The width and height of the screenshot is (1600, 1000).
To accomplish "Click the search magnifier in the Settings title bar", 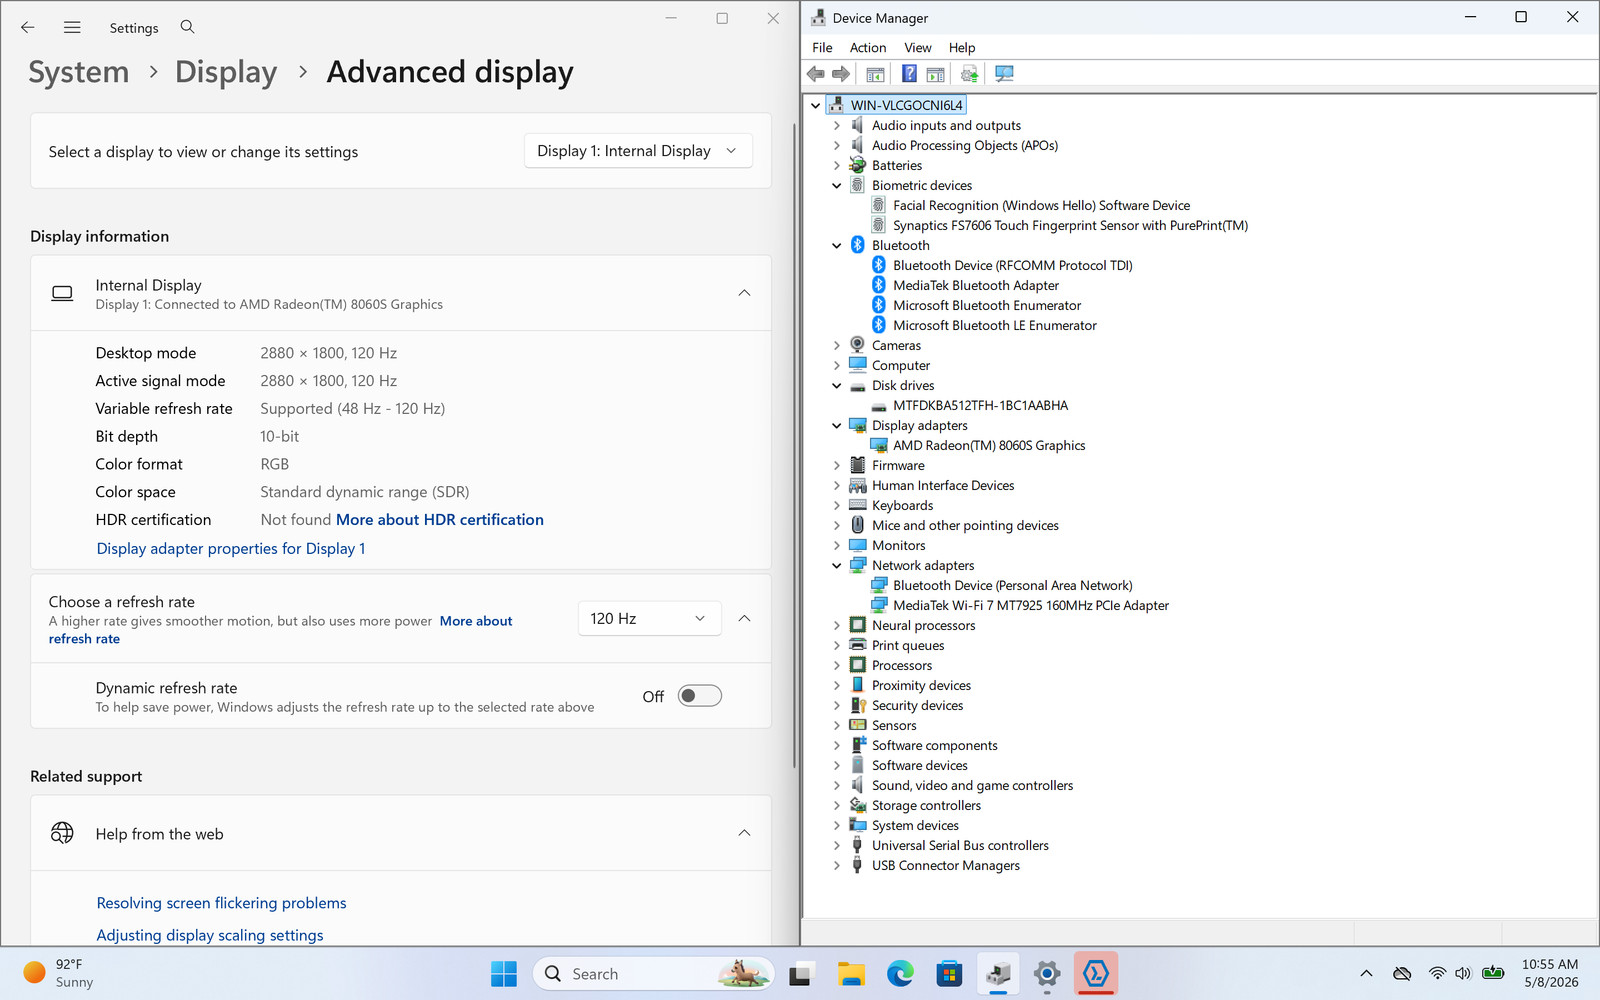I will 187,27.
